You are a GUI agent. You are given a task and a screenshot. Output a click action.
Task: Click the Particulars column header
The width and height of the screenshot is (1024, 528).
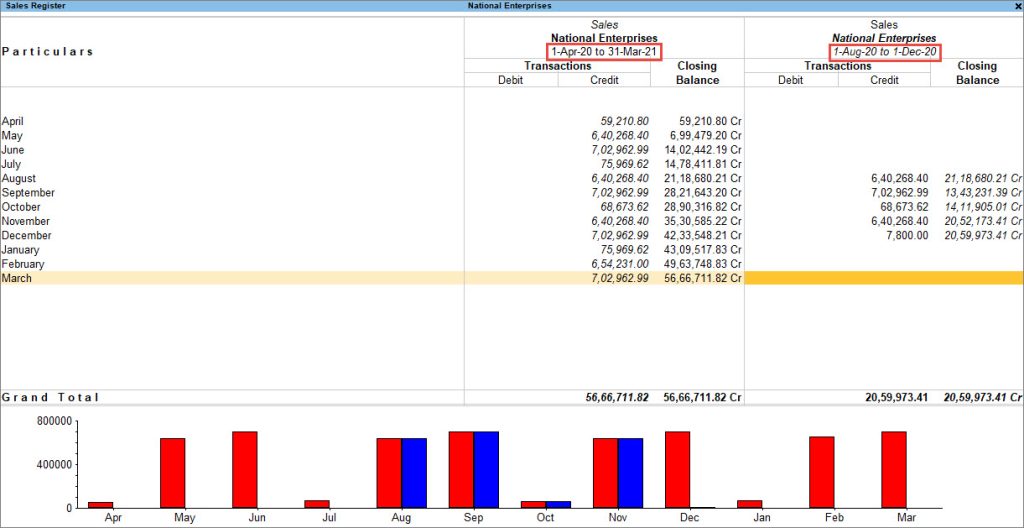pyautogui.click(x=48, y=51)
